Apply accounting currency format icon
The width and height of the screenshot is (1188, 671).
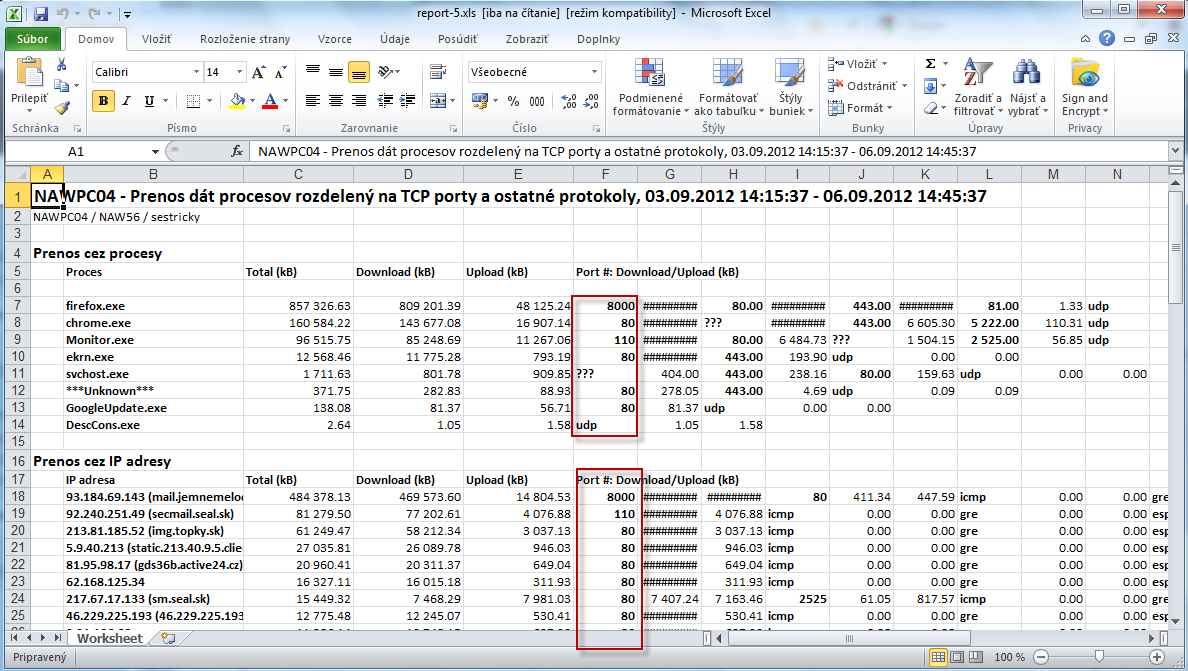click(x=480, y=101)
